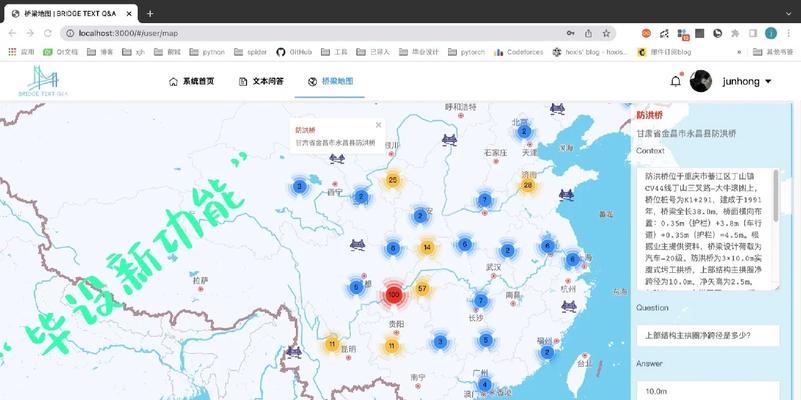The image size is (801, 400).
Task: Open the 其他书签 folder
Action: pos(773,52)
